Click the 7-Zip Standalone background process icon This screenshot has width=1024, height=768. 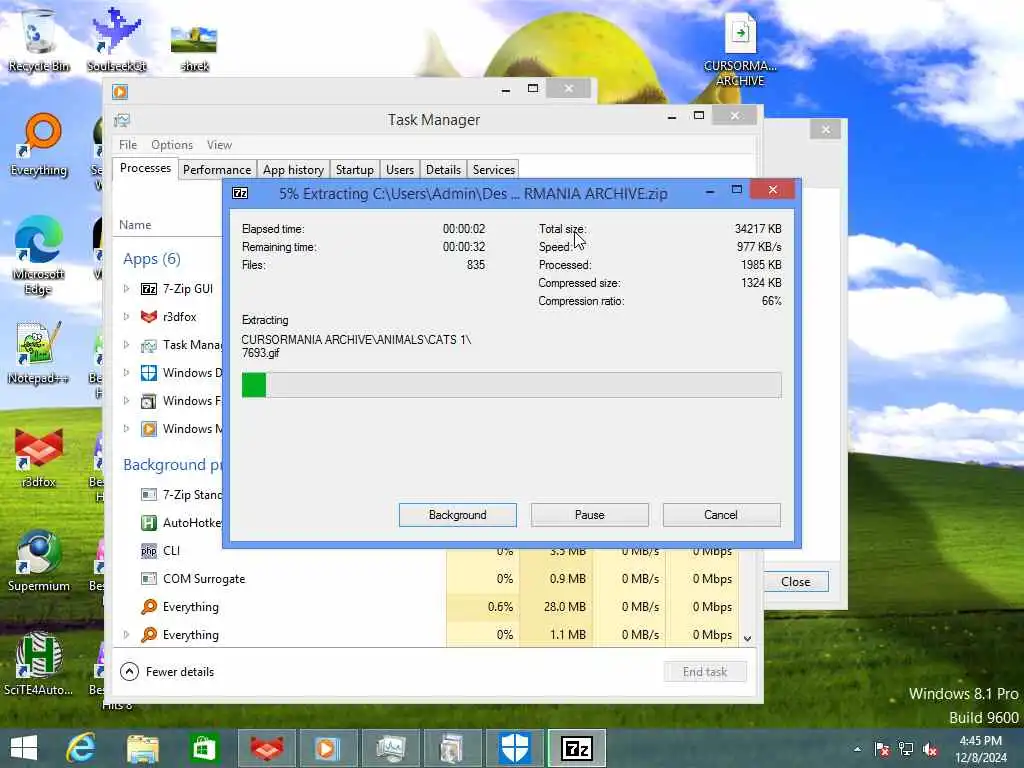(x=149, y=494)
